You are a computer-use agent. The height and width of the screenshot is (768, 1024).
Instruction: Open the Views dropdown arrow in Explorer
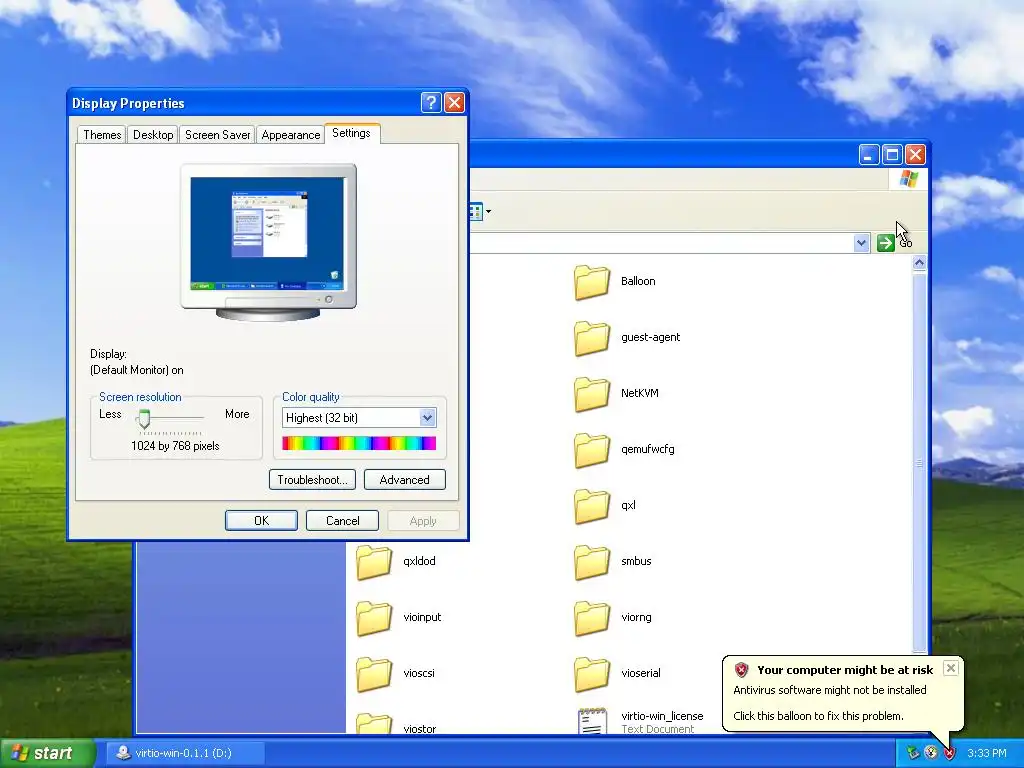[488, 212]
